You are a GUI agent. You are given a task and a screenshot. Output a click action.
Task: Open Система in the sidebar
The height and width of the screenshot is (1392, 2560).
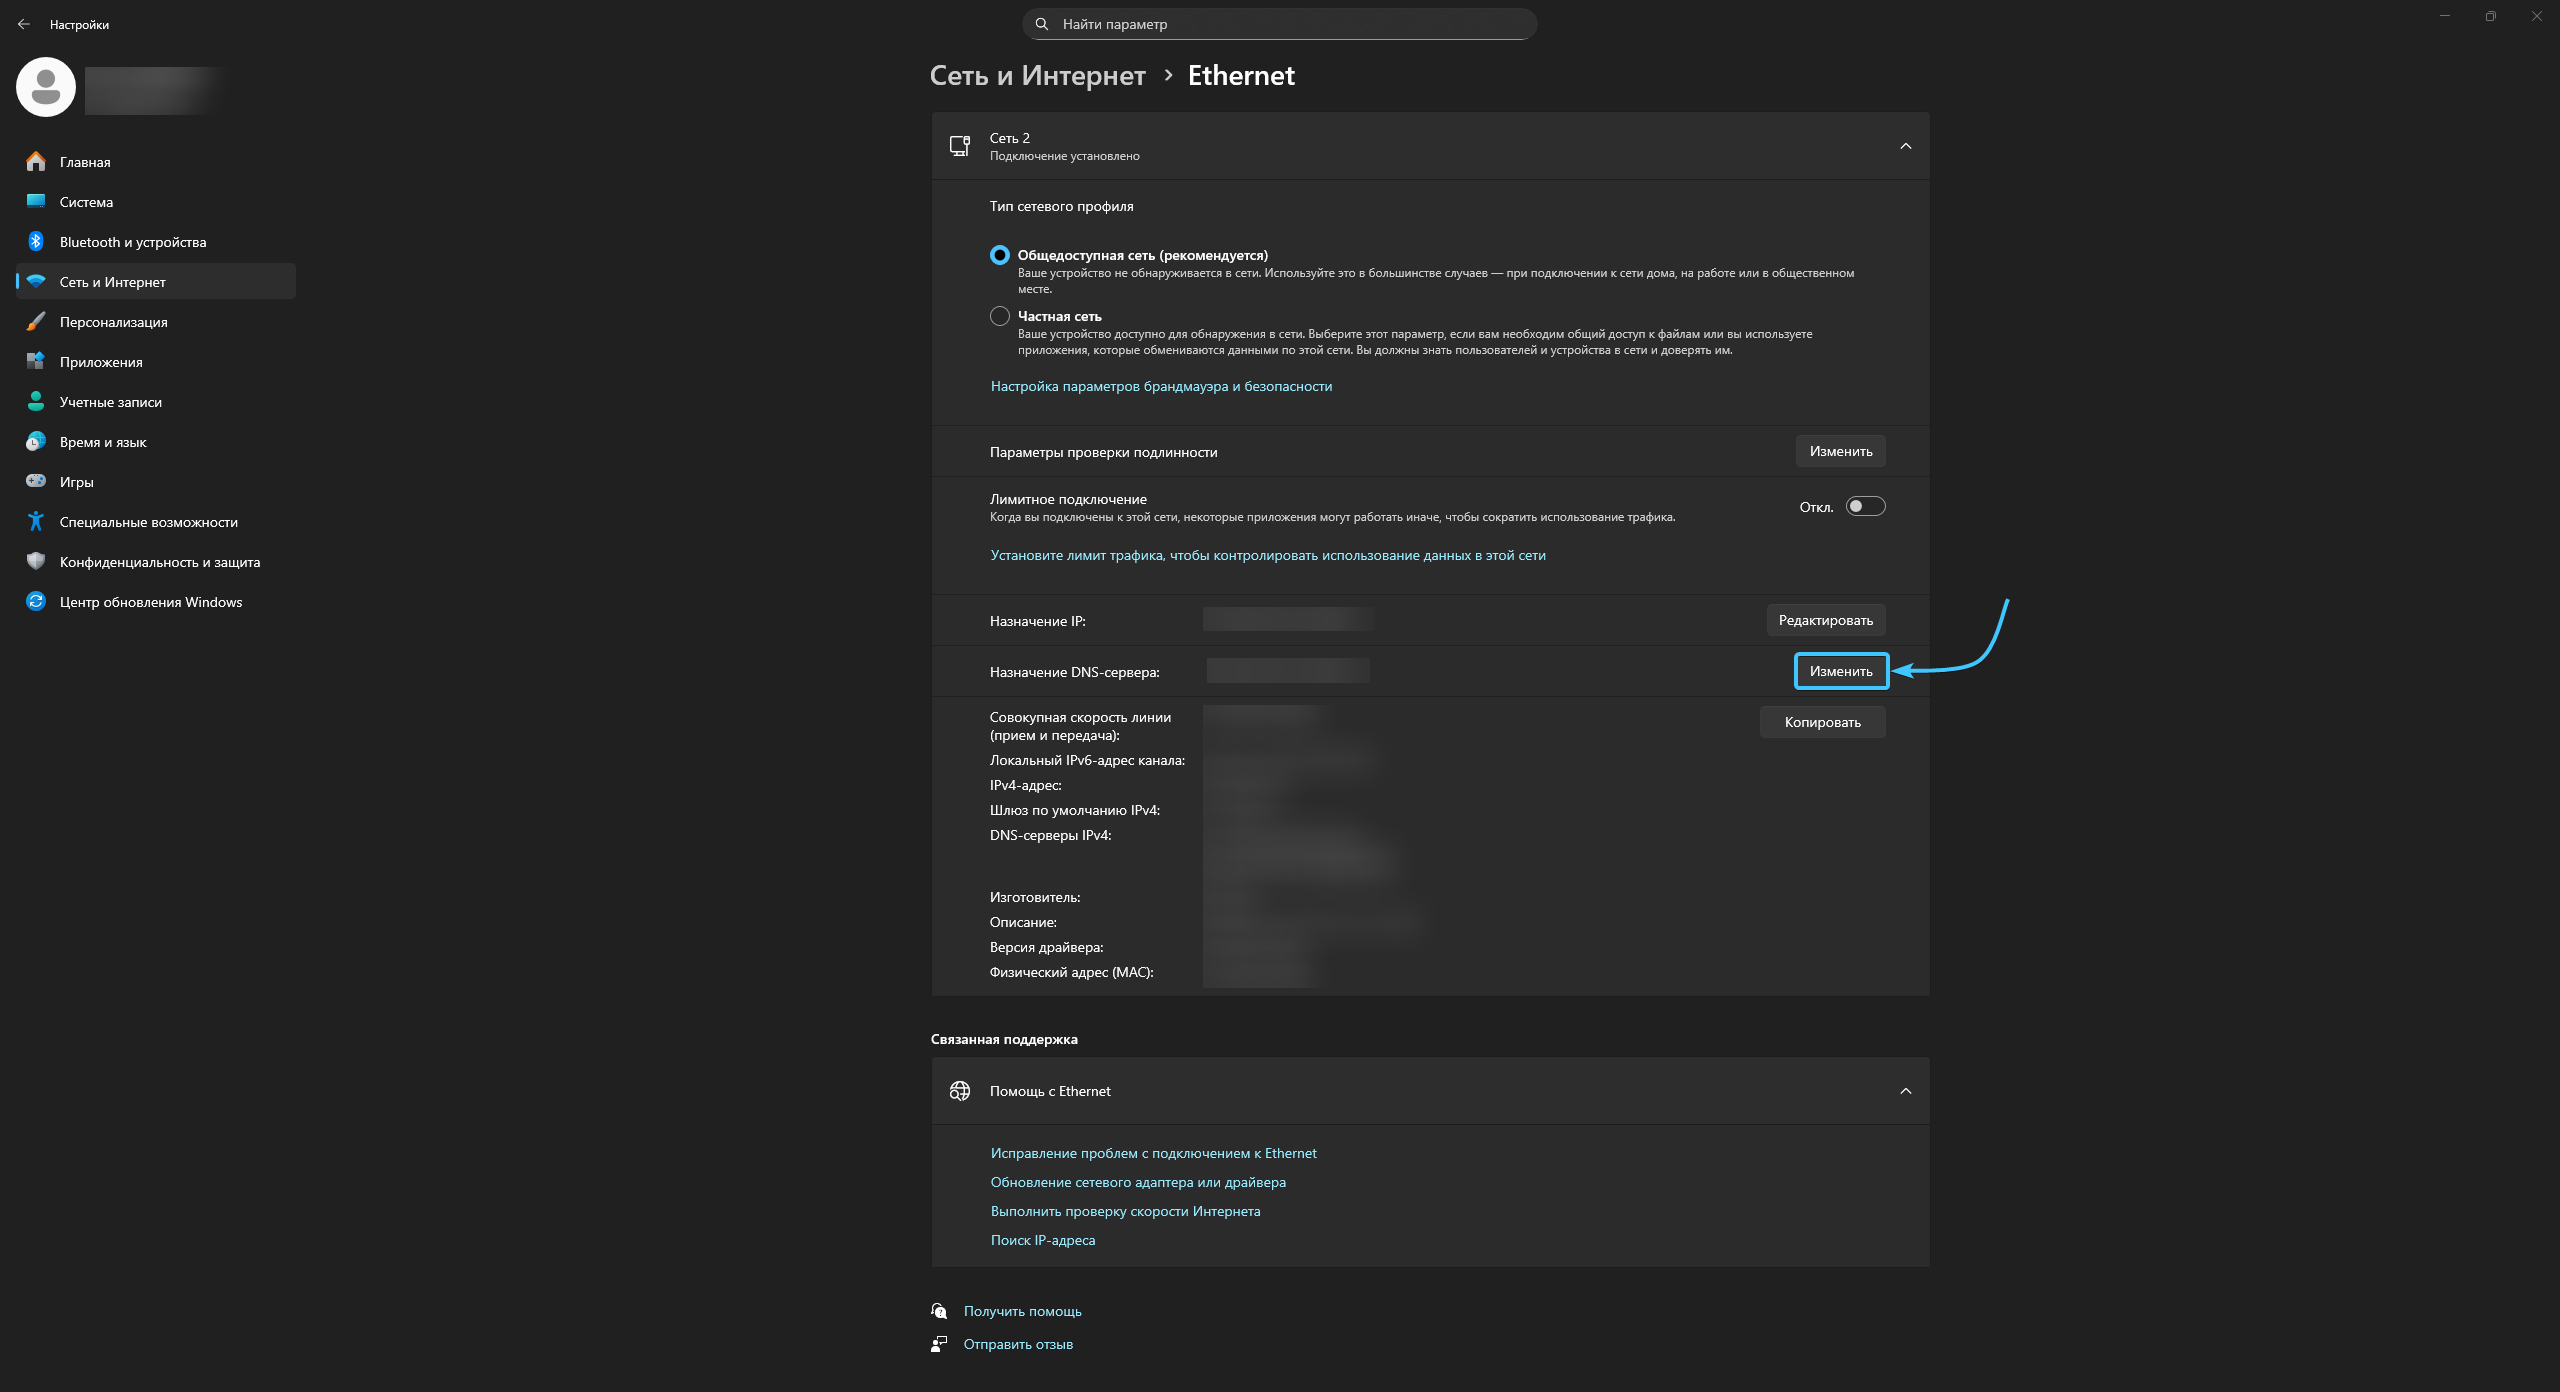pyautogui.click(x=86, y=202)
